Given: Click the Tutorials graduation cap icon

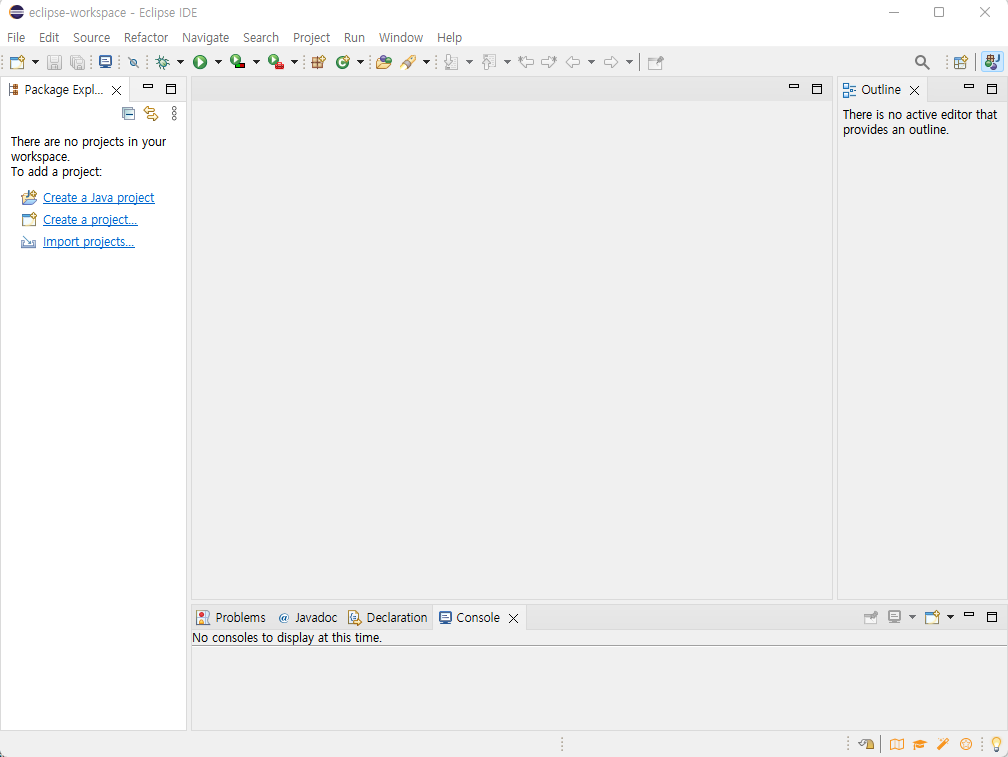Looking at the screenshot, I should point(920,744).
